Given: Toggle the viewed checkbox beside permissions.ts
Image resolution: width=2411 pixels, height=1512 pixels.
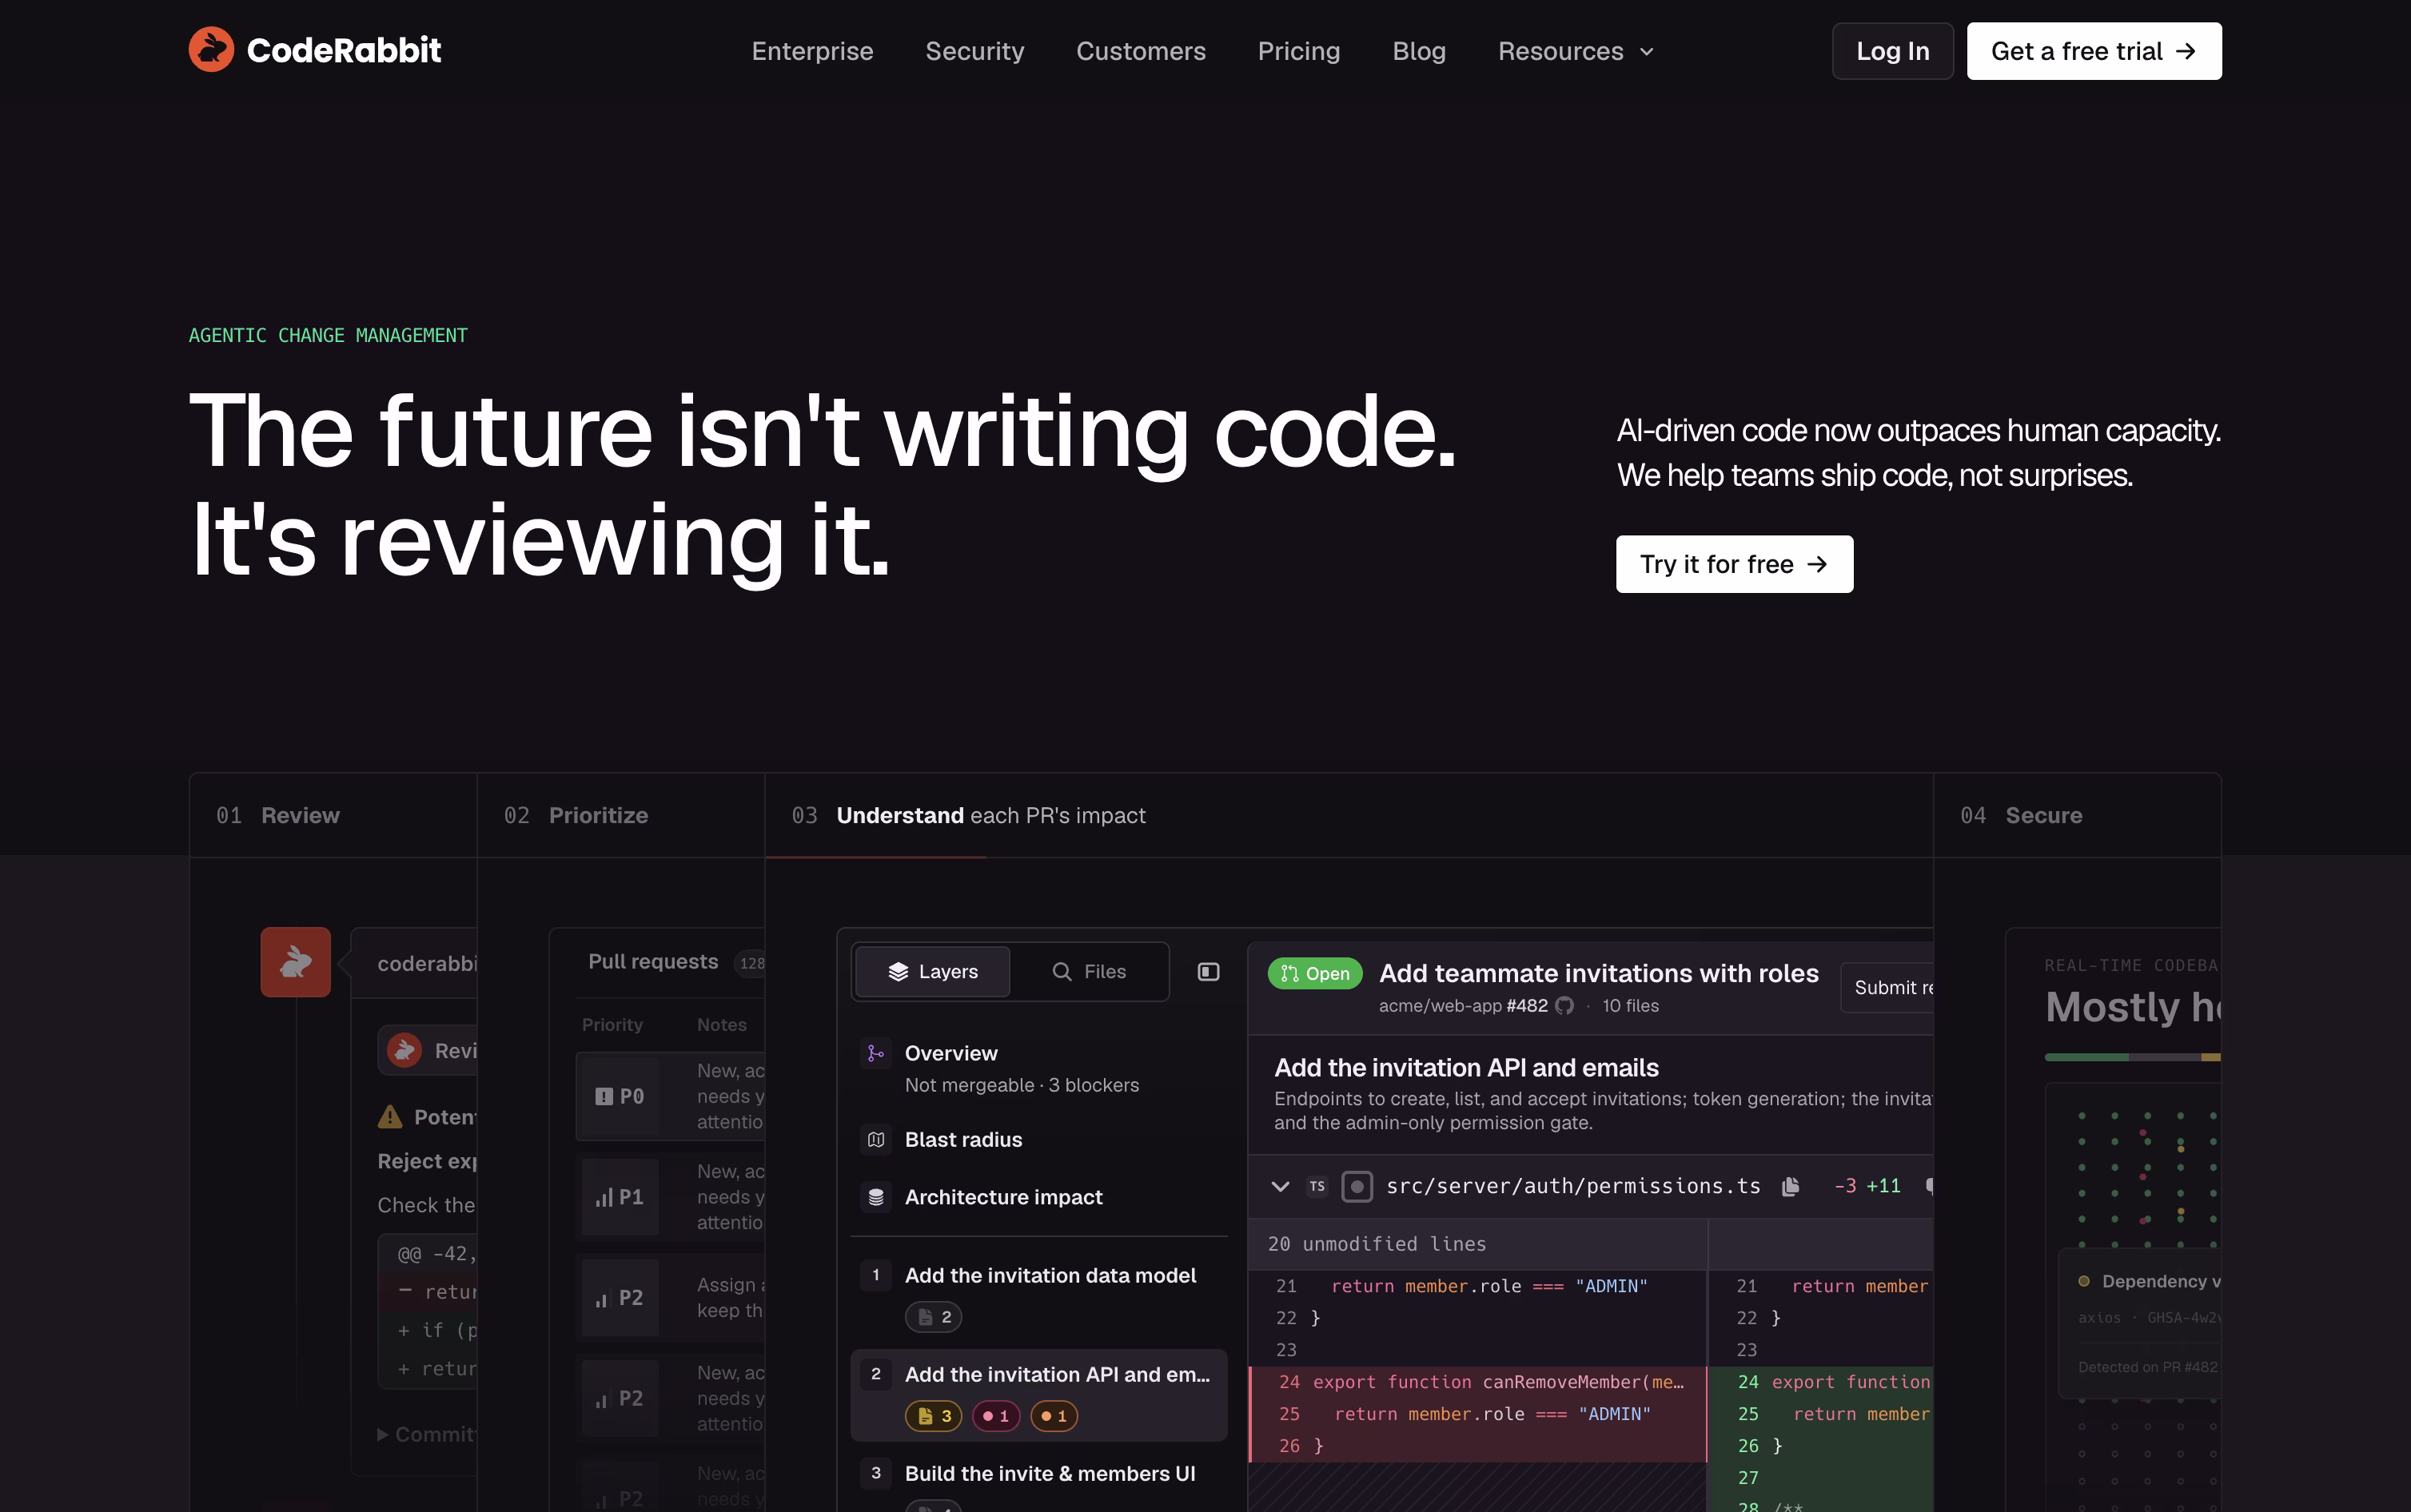Looking at the screenshot, I should (x=1356, y=1186).
